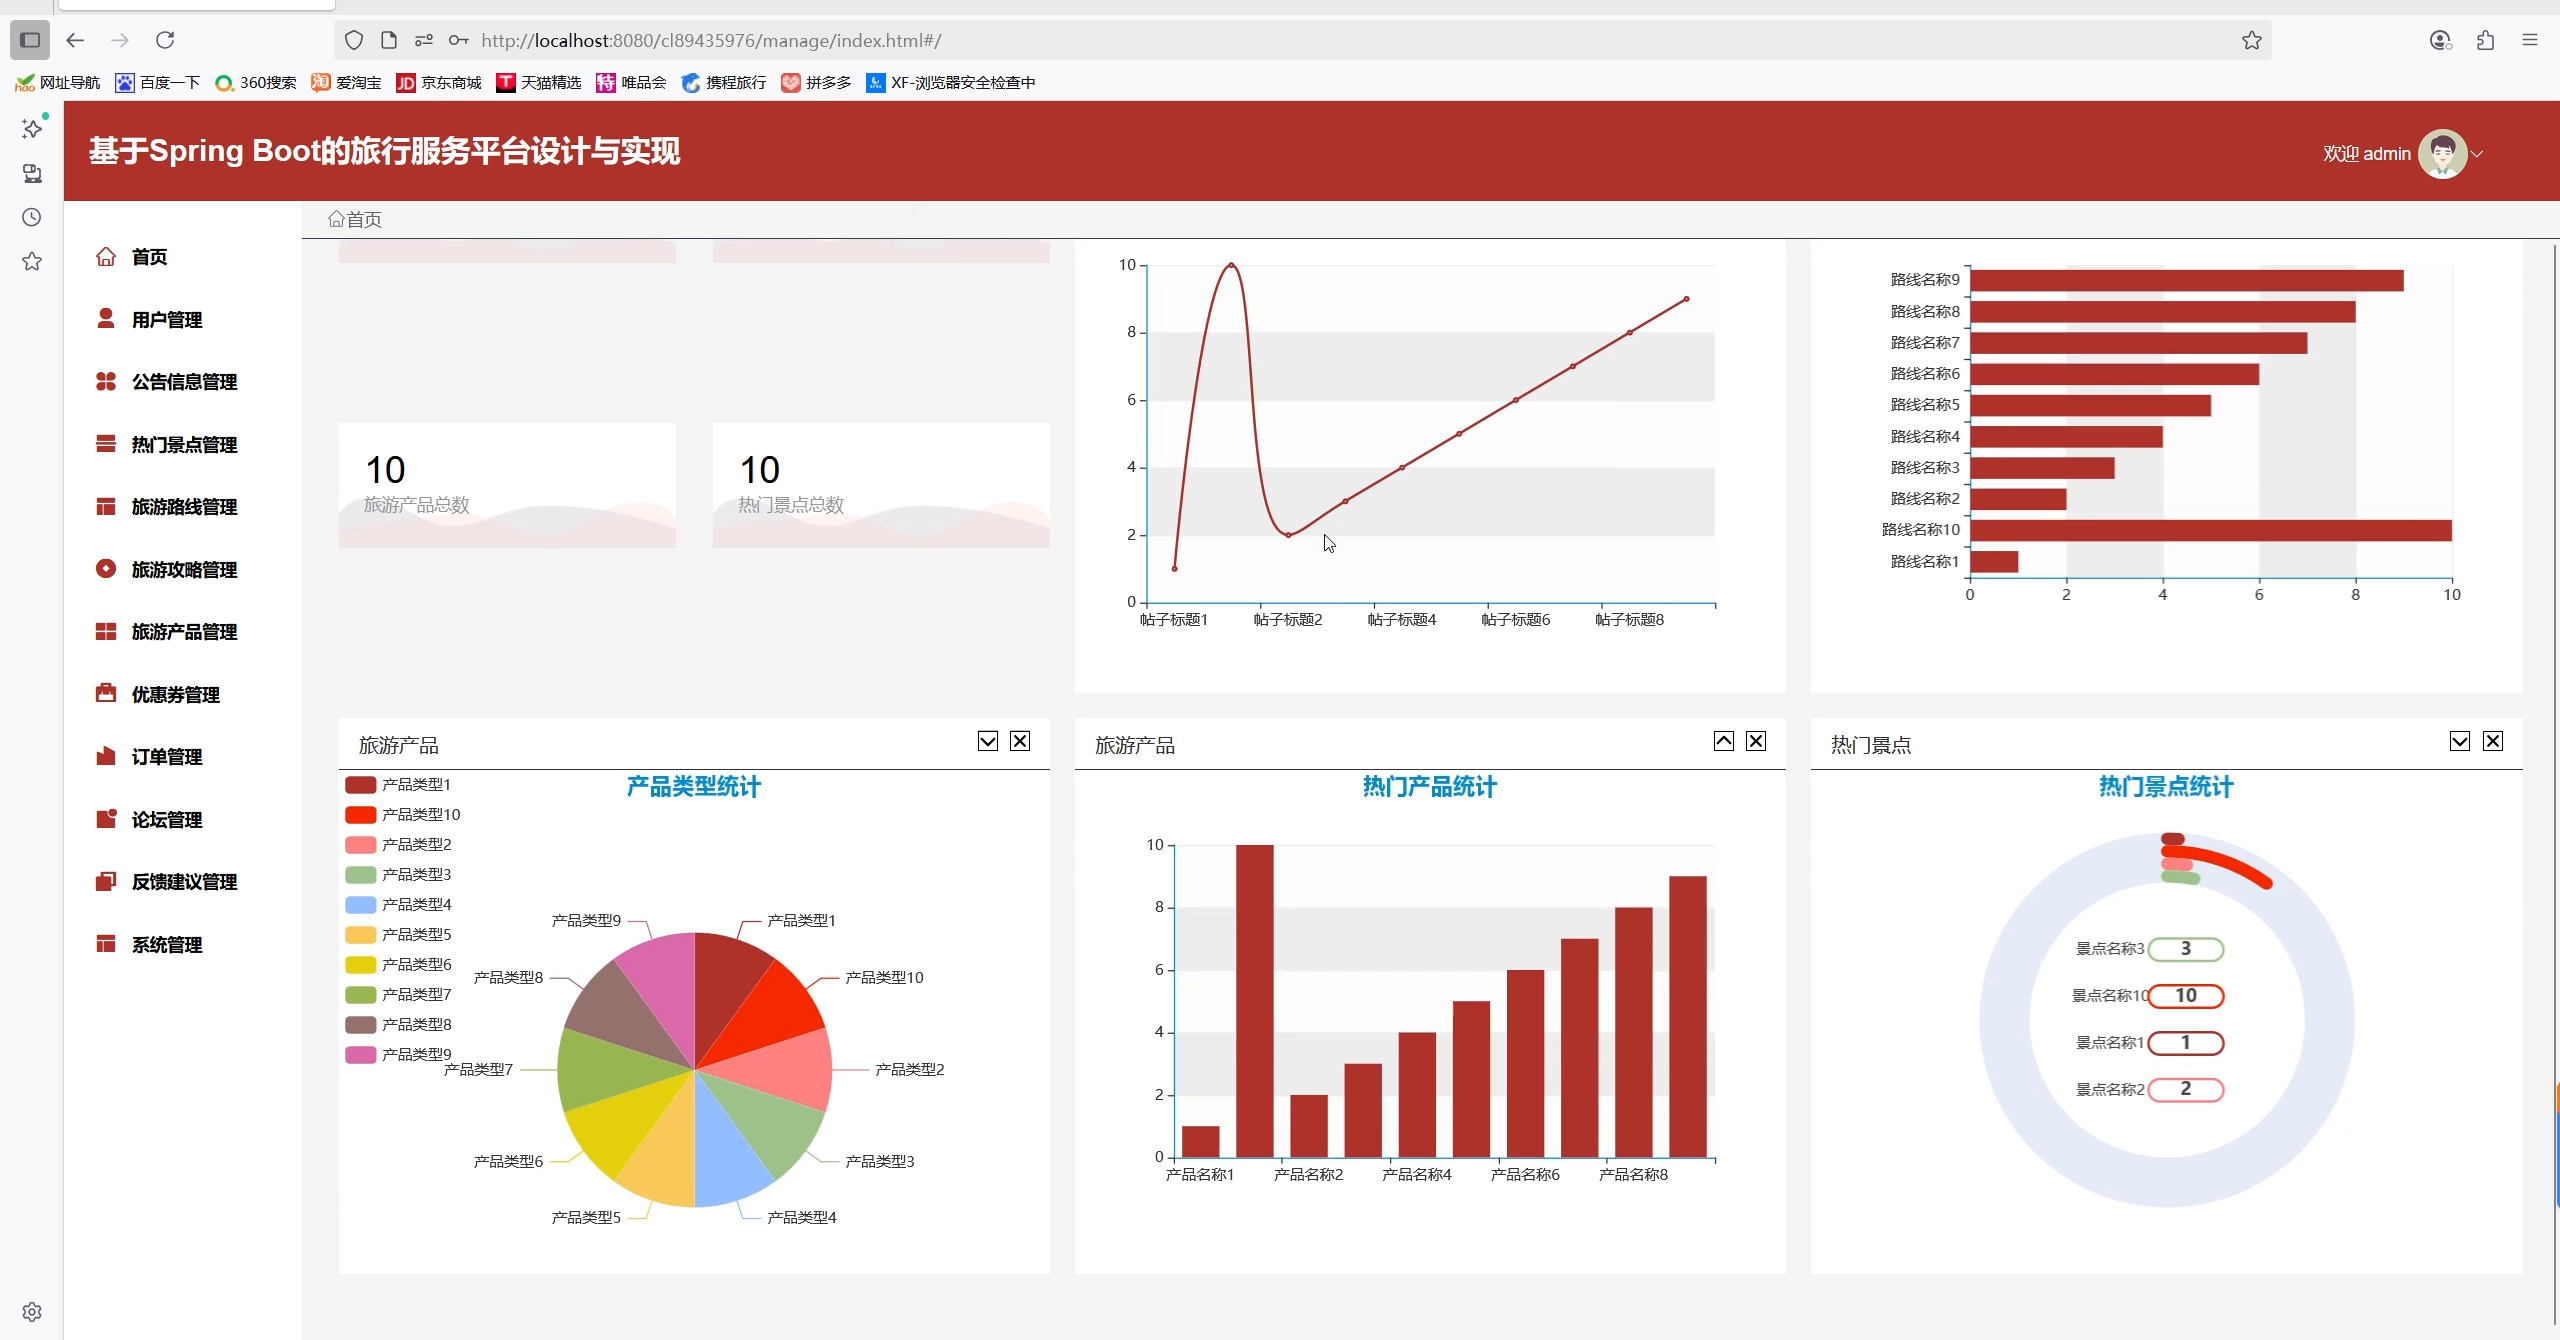Click the 旅游攻略管理 round icon

tap(106, 569)
